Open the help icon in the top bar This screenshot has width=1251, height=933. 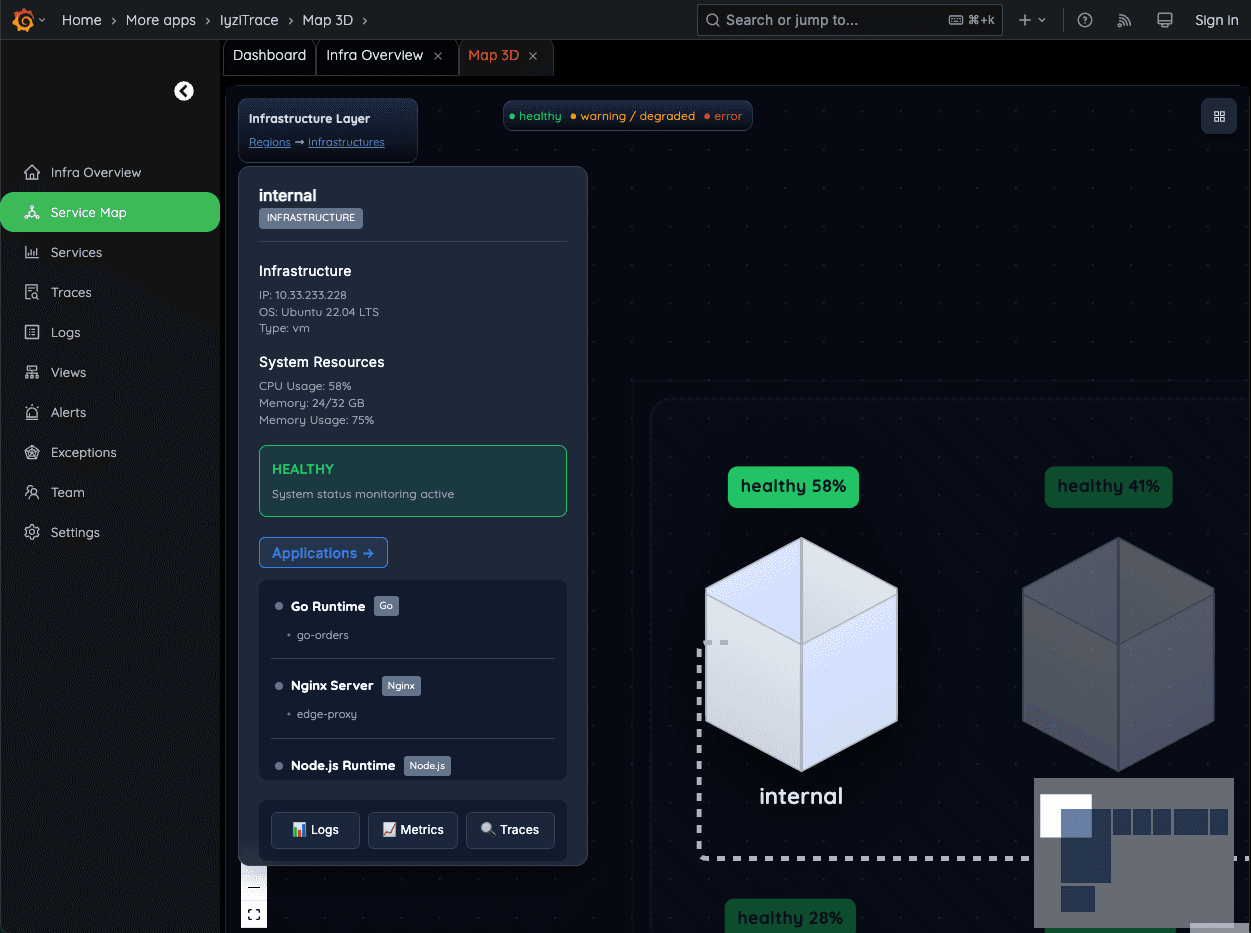[1084, 20]
